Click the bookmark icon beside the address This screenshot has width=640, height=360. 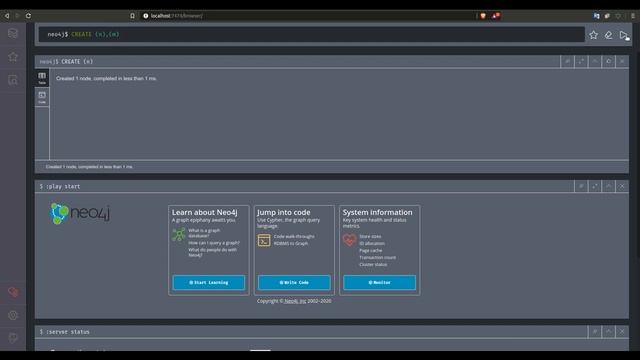click(x=132, y=16)
